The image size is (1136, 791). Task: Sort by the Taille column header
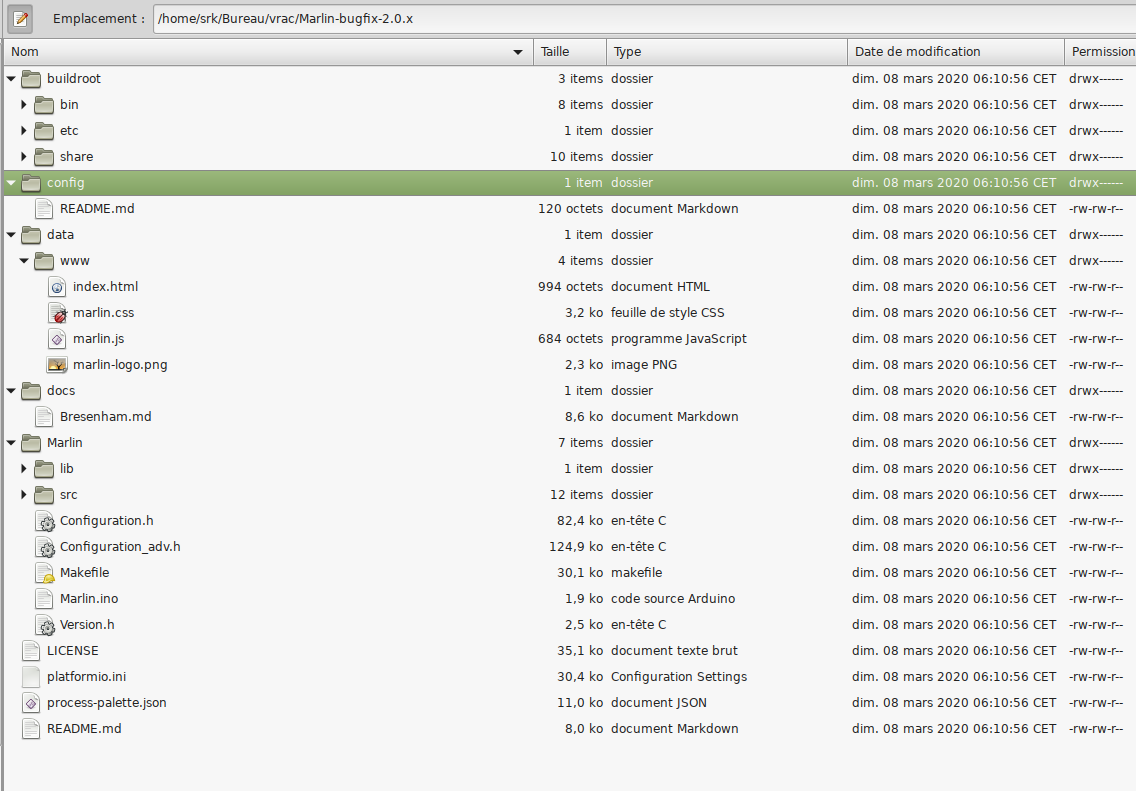[569, 51]
